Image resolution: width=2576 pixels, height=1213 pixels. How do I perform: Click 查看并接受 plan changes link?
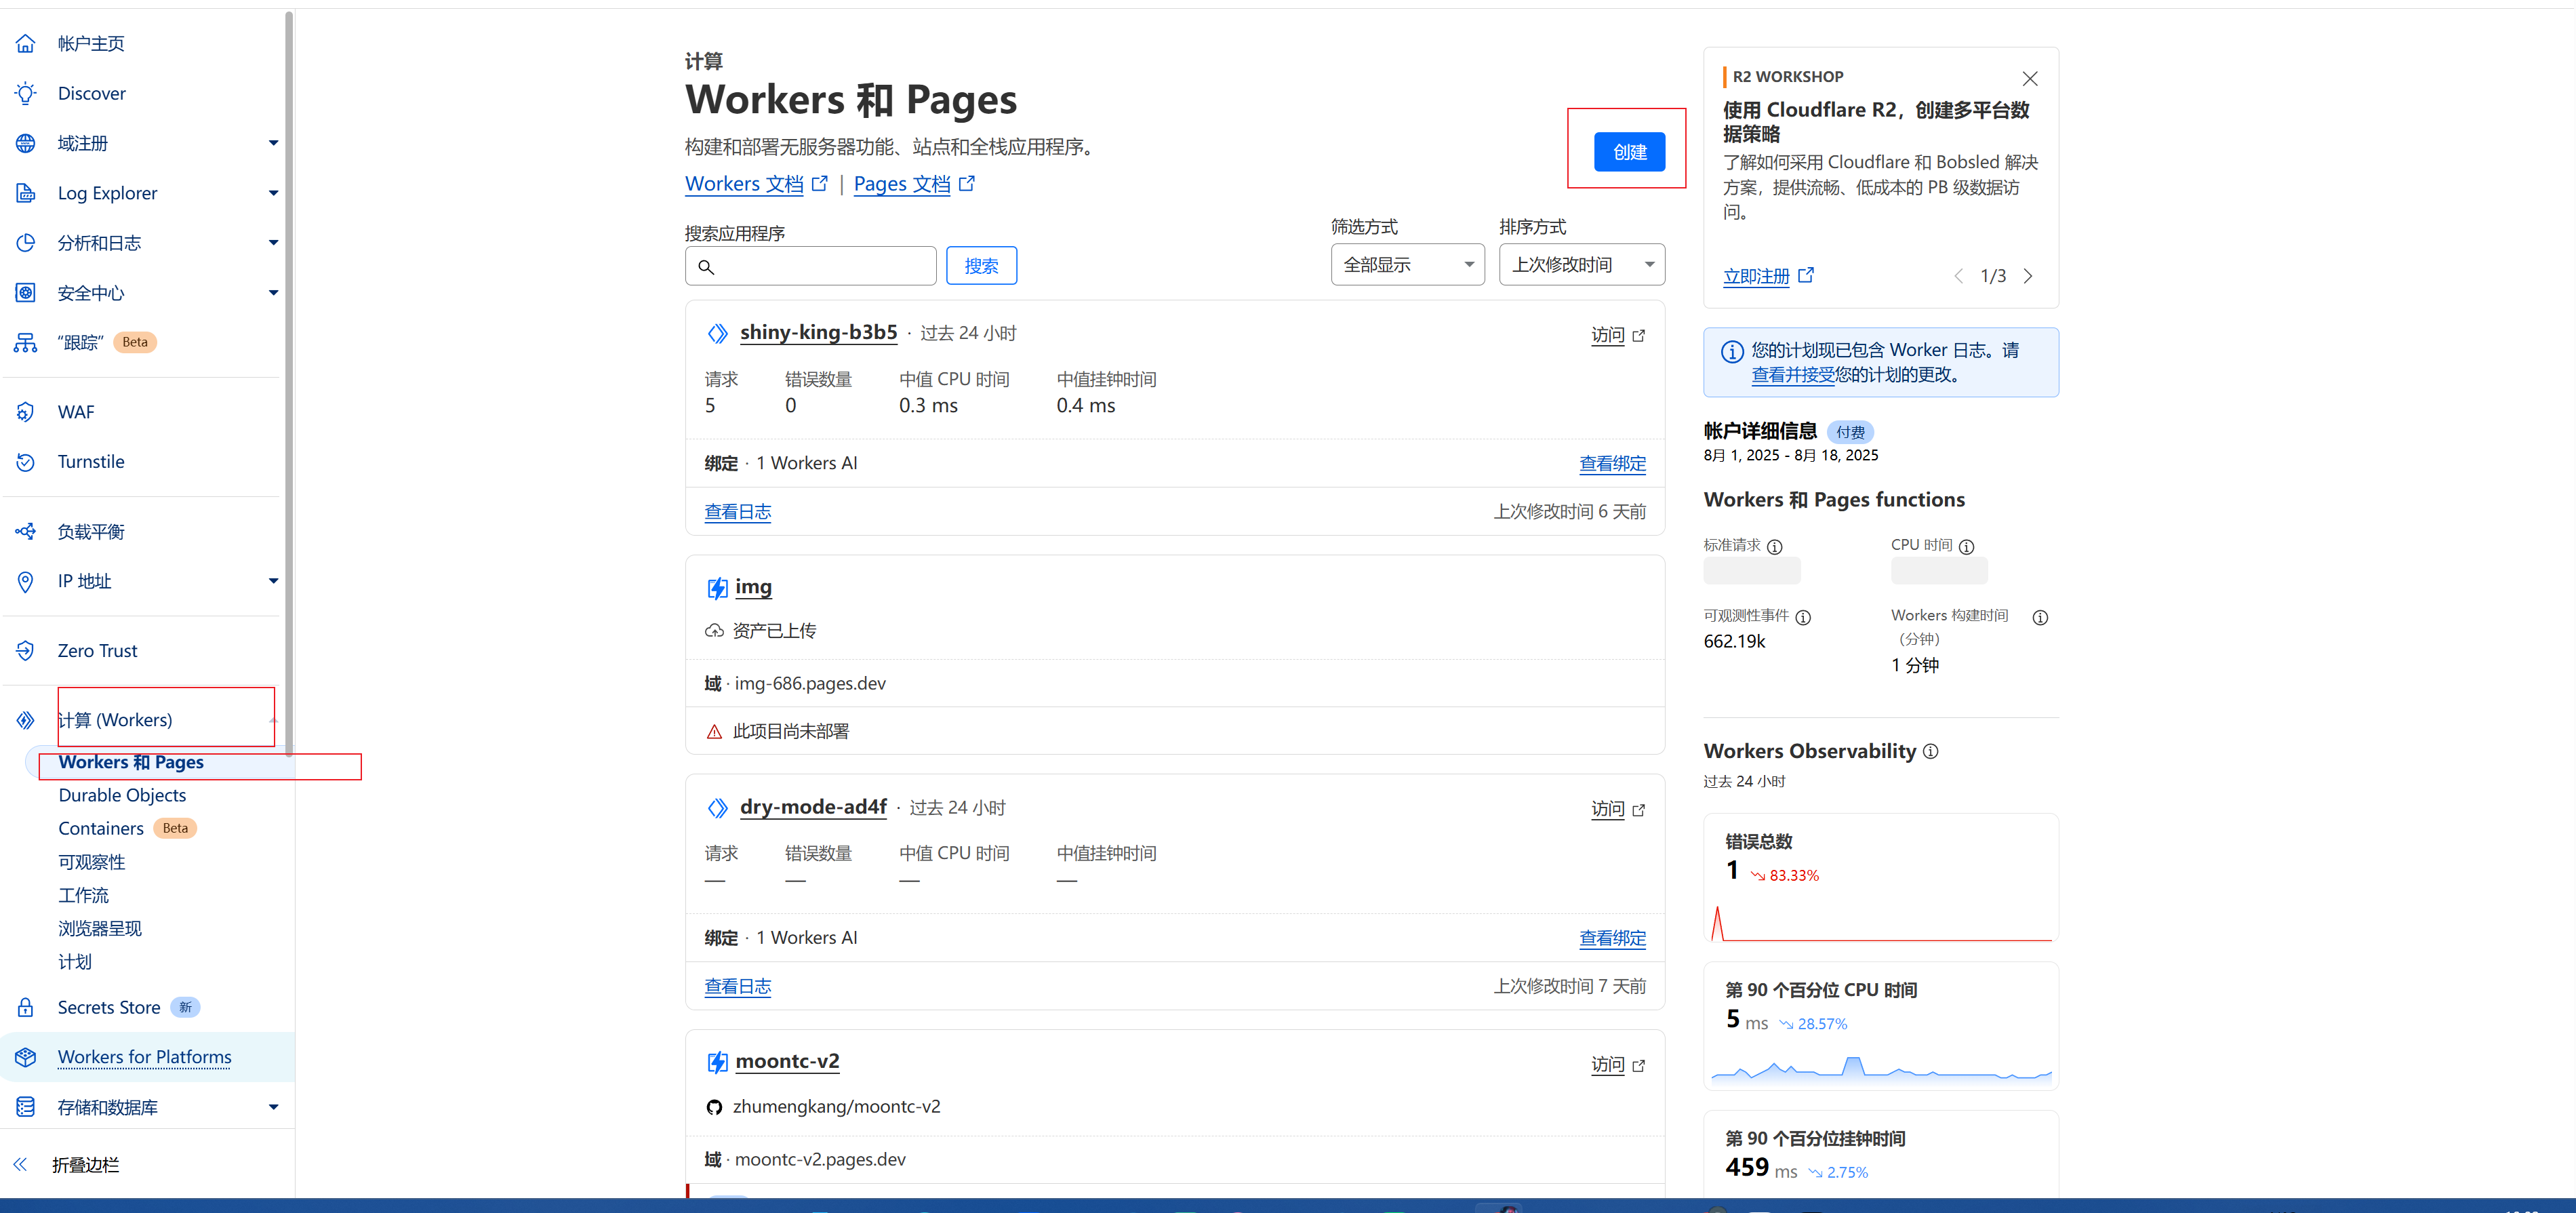(1793, 375)
